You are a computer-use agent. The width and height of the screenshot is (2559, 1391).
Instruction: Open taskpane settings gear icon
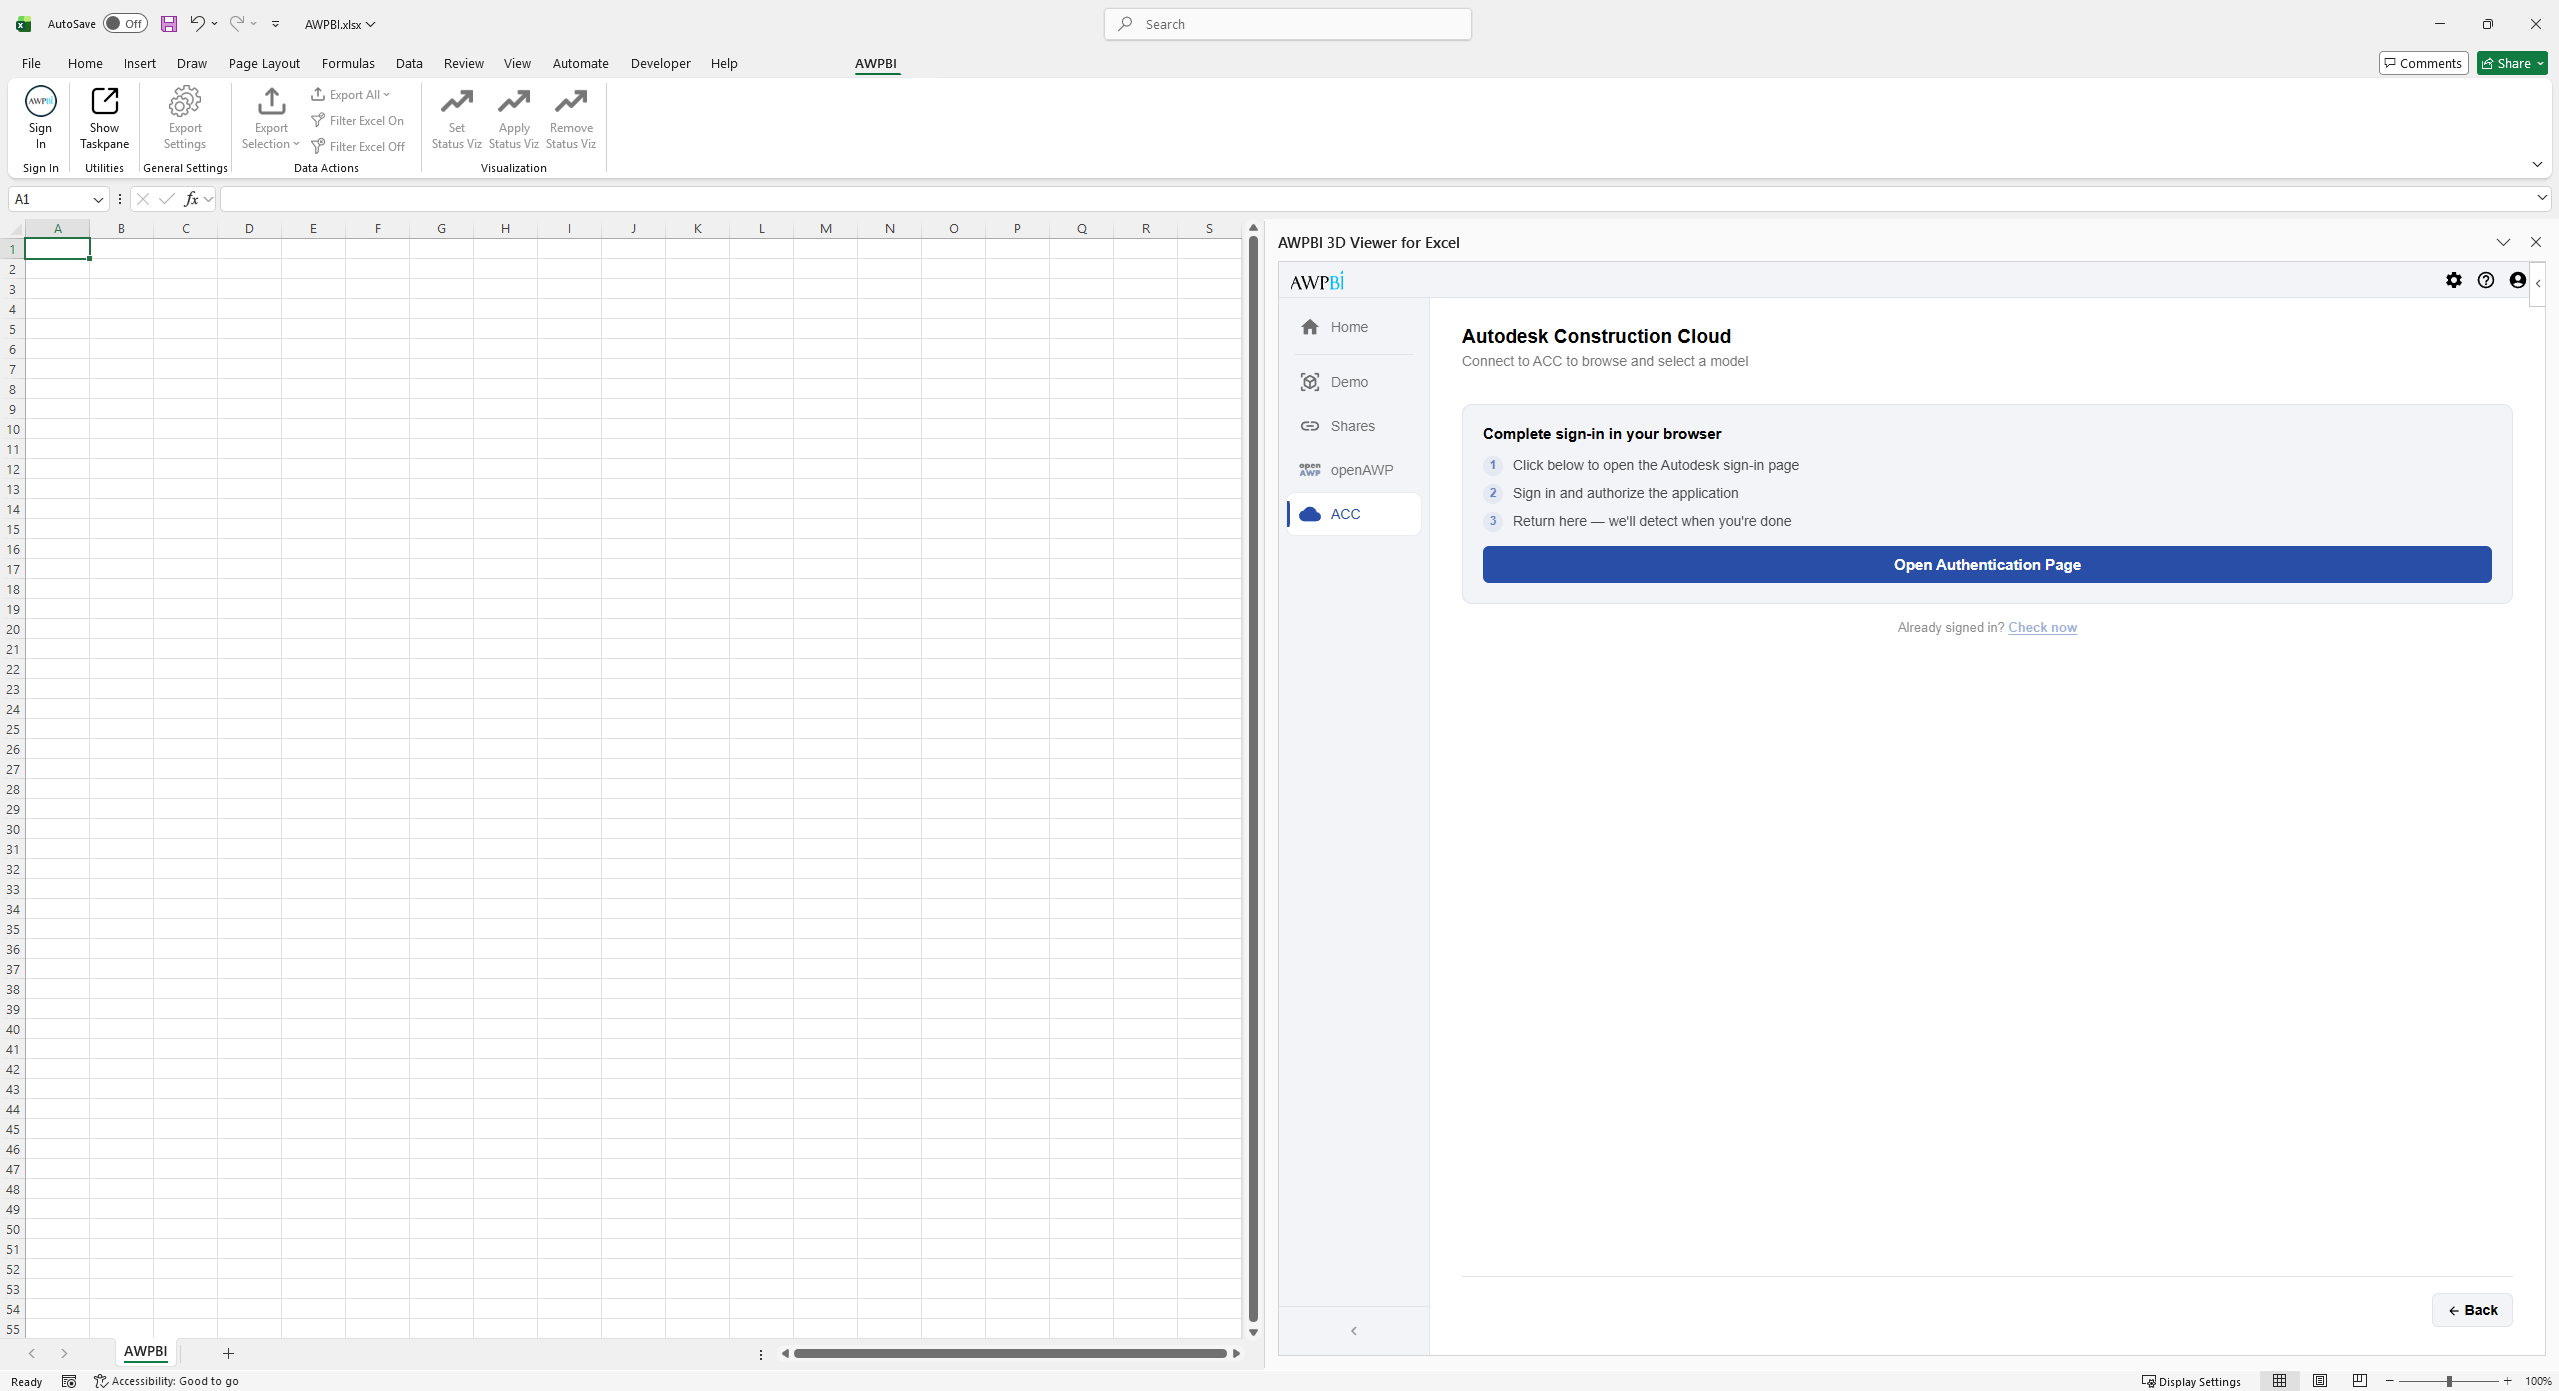[x=2454, y=281]
